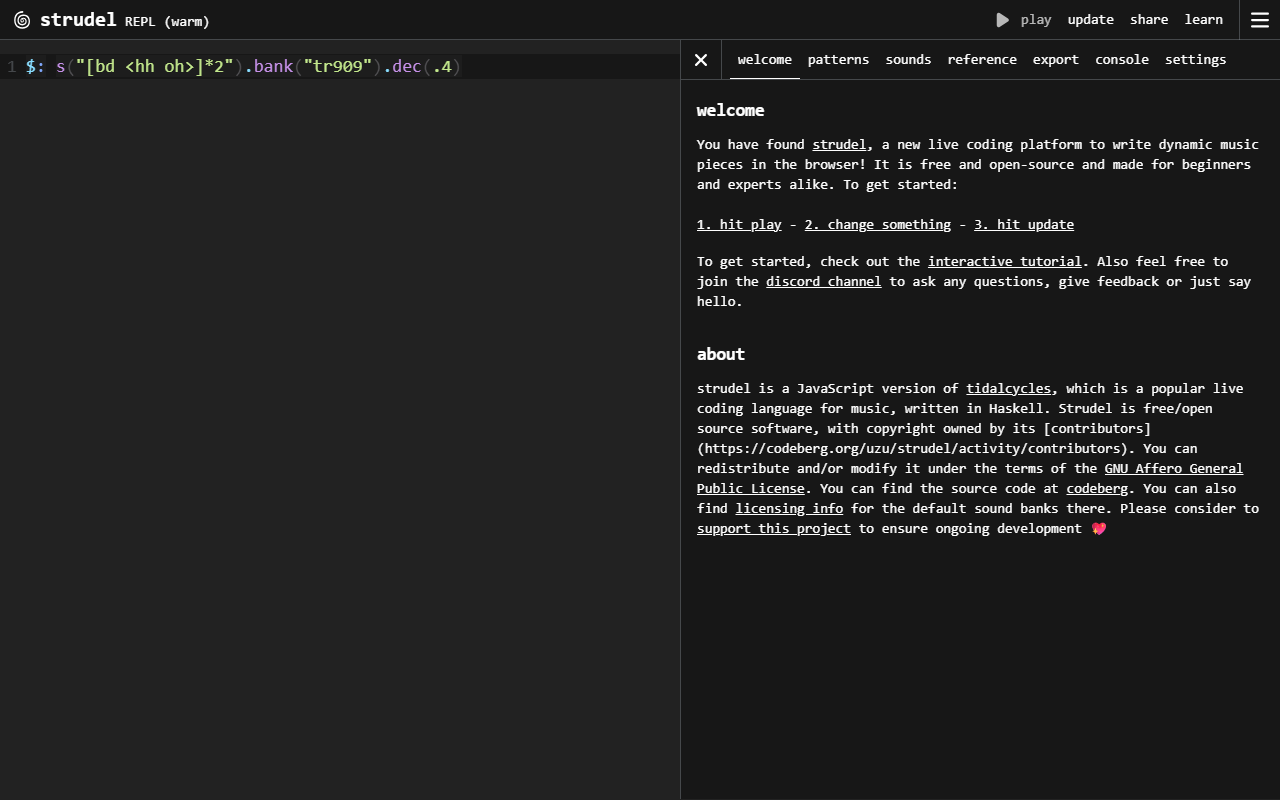The width and height of the screenshot is (1280, 800).
Task: Follow the strudel link in welcome text
Action: pyautogui.click(x=839, y=145)
